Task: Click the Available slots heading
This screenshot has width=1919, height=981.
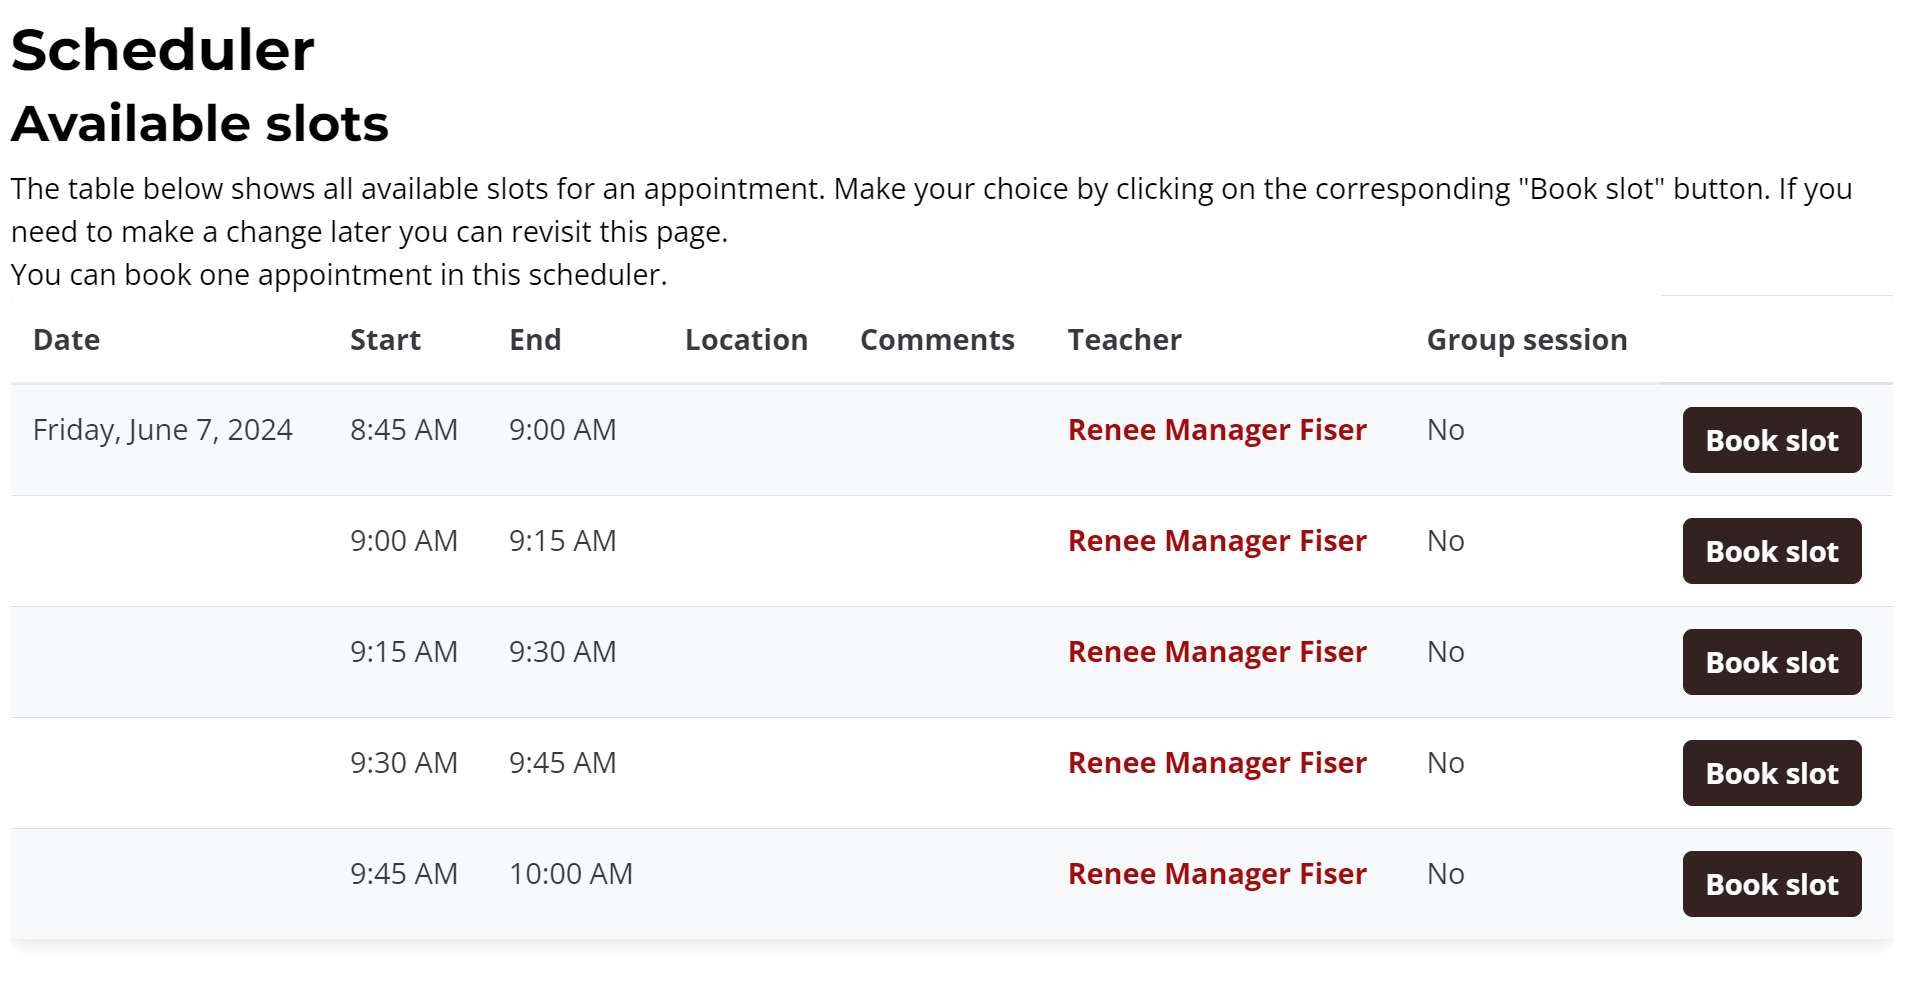Action: (x=200, y=124)
